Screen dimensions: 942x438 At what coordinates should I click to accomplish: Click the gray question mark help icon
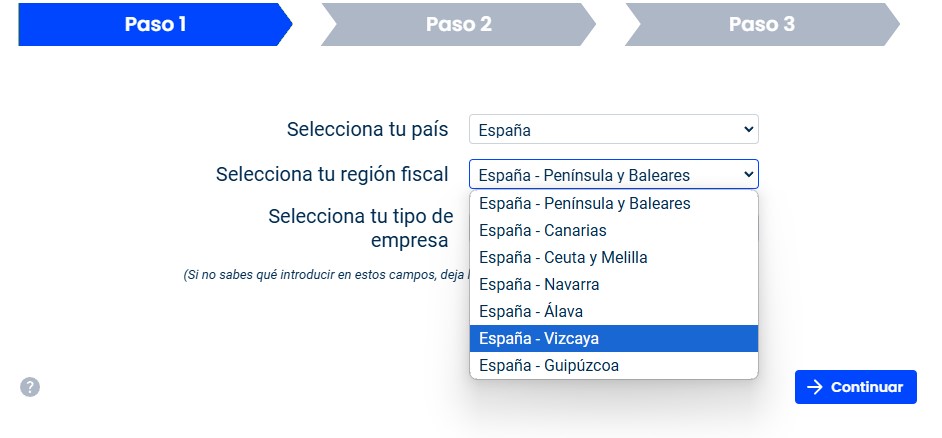coord(30,387)
